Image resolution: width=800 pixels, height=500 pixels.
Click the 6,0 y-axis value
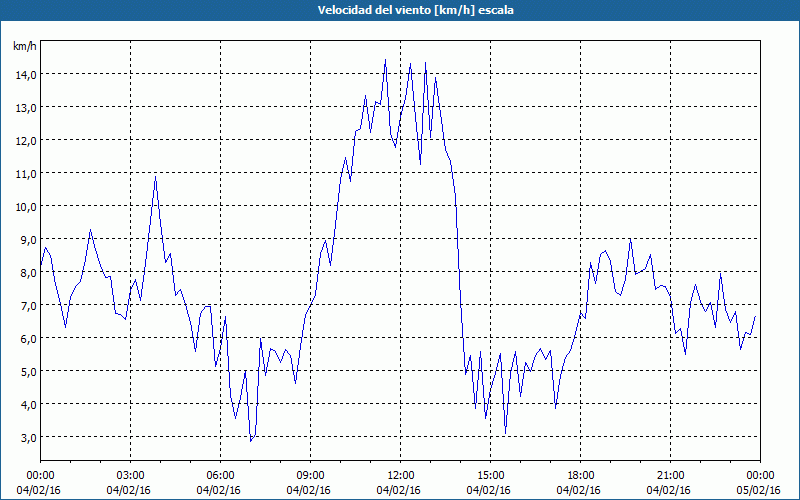click(x=29, y=339)
